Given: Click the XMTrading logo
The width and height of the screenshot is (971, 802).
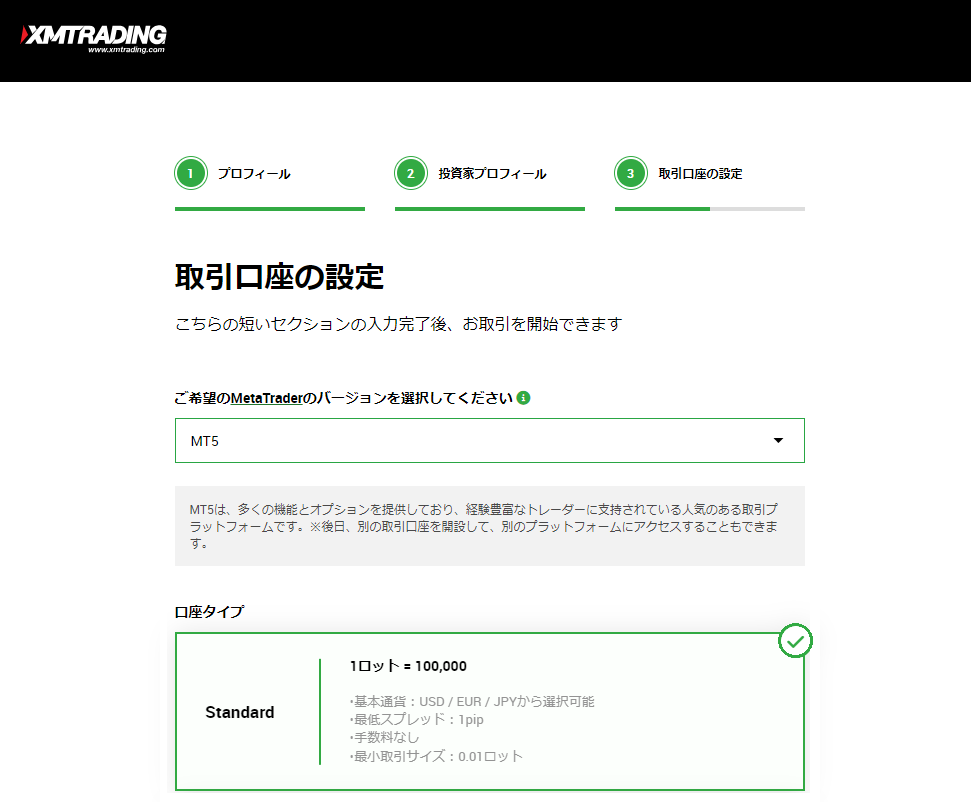Looking at the screenshot, I should [x=94, y=38].
